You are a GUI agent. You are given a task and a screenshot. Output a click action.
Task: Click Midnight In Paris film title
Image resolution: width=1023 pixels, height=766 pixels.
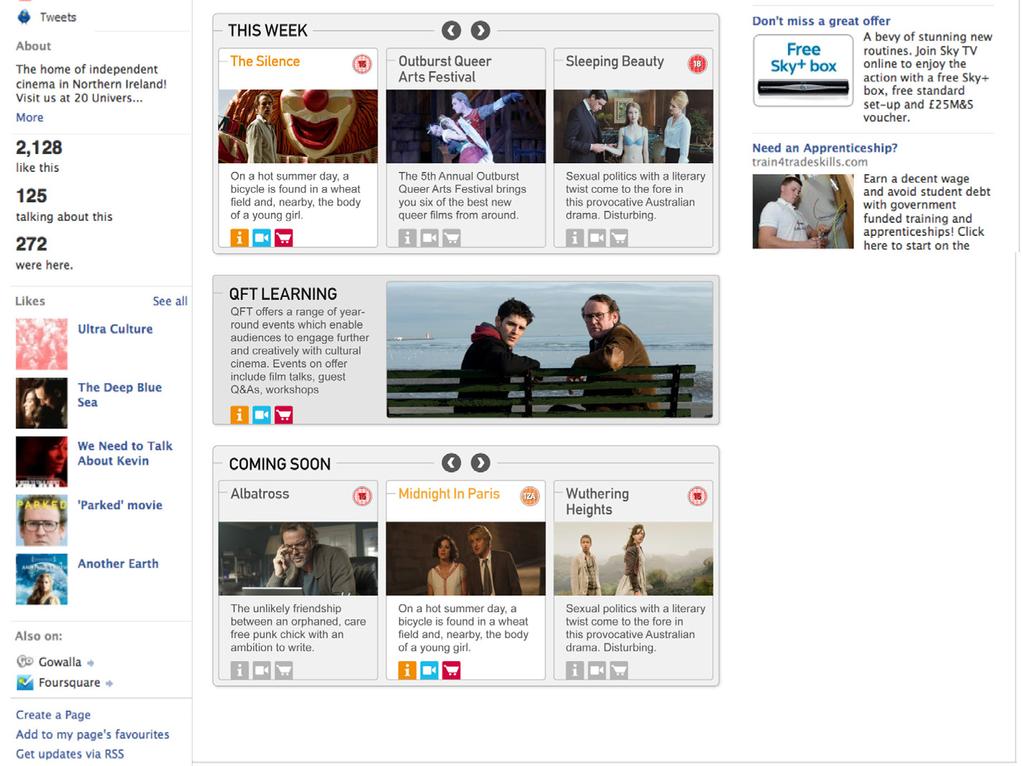pos(449,494)
